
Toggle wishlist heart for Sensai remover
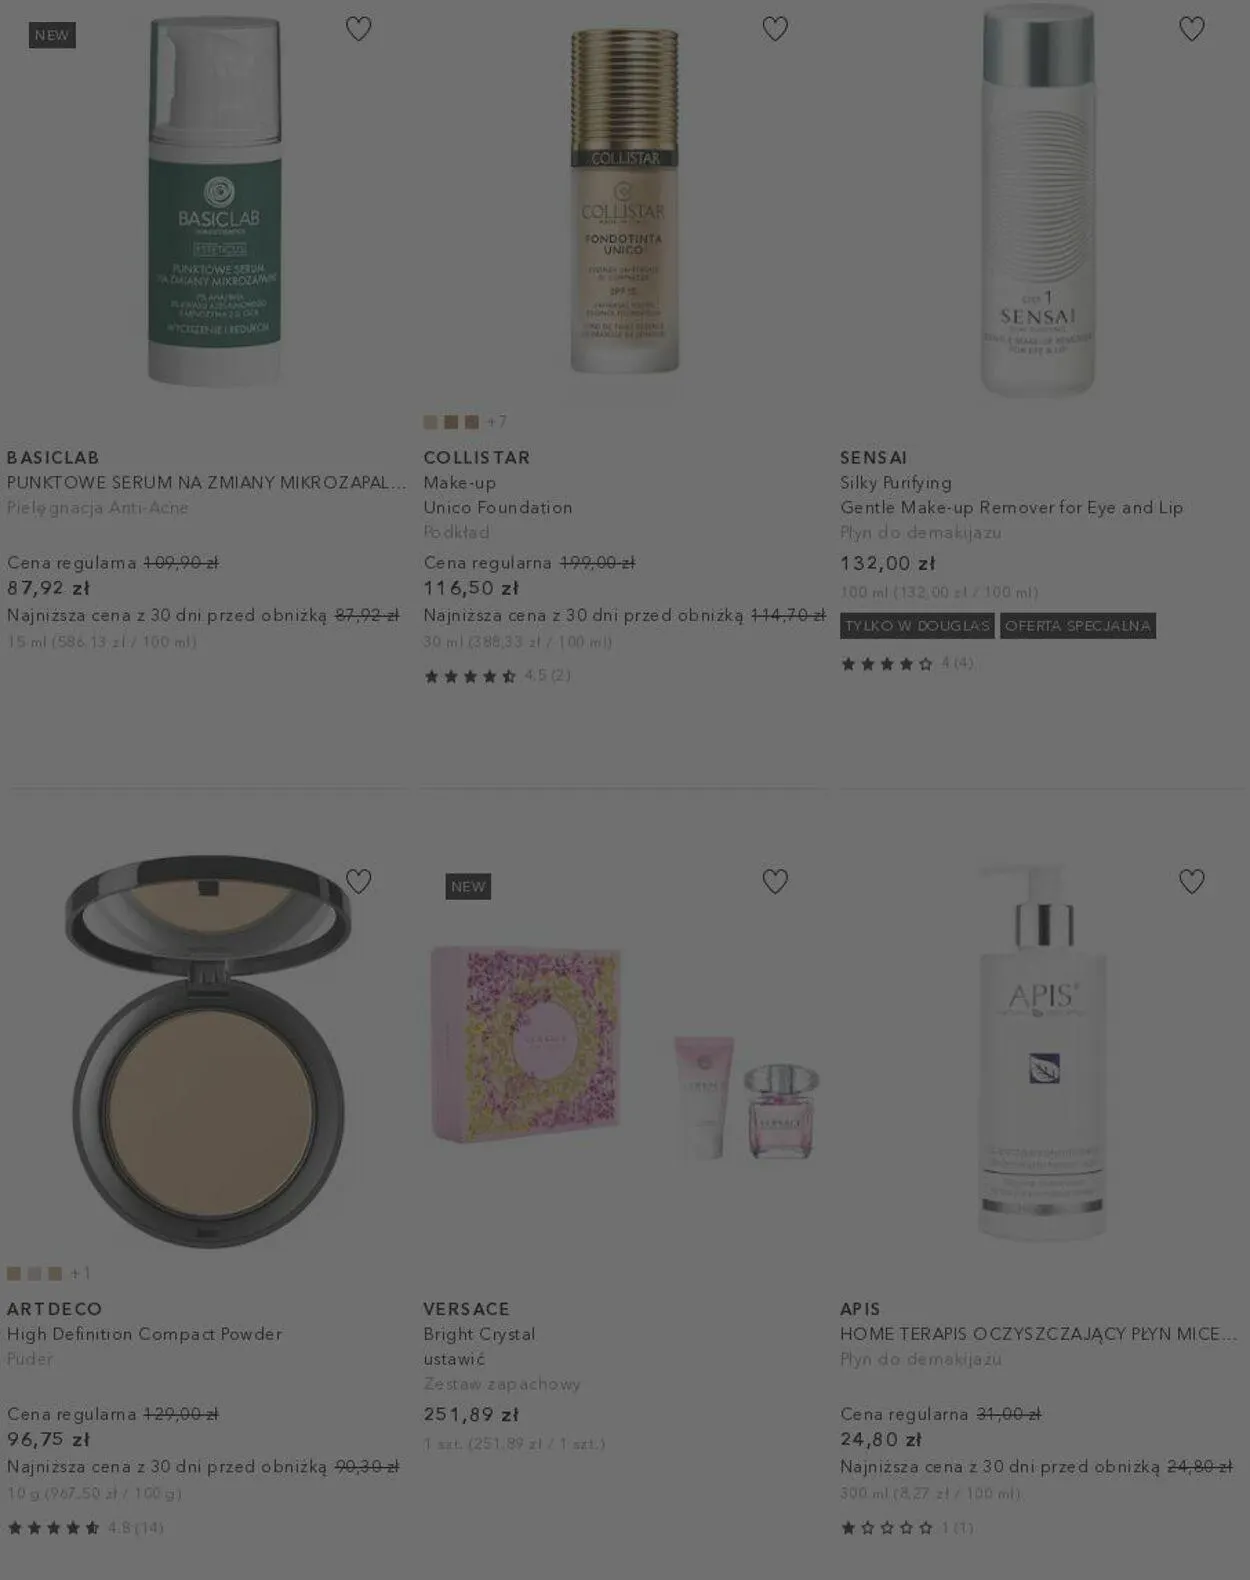(x=1191, y=29)
